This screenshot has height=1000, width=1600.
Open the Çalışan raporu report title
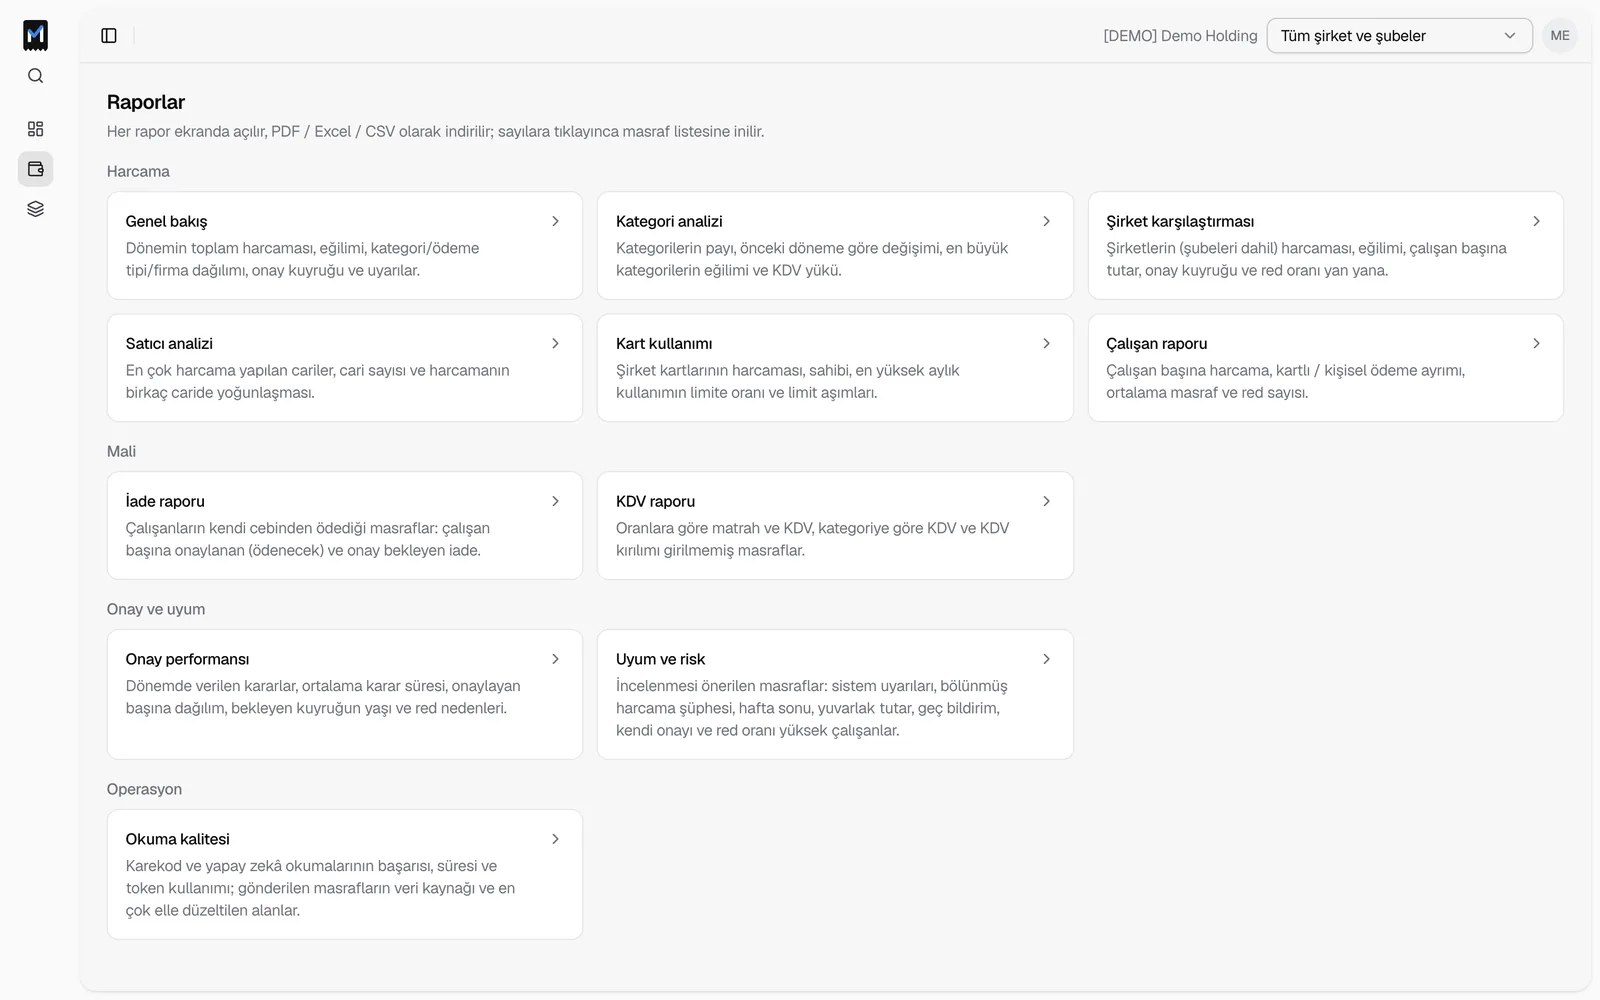point(1156,343)
